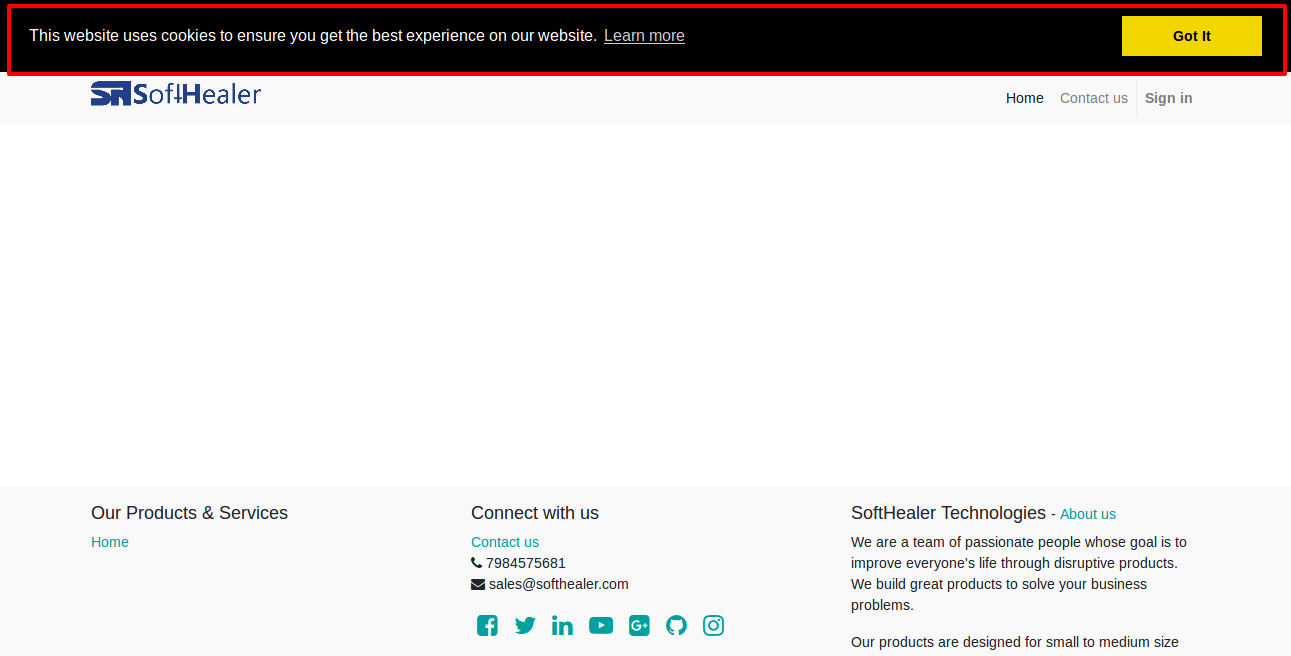Click the SoftHealer logo

(x=176, y=94)
